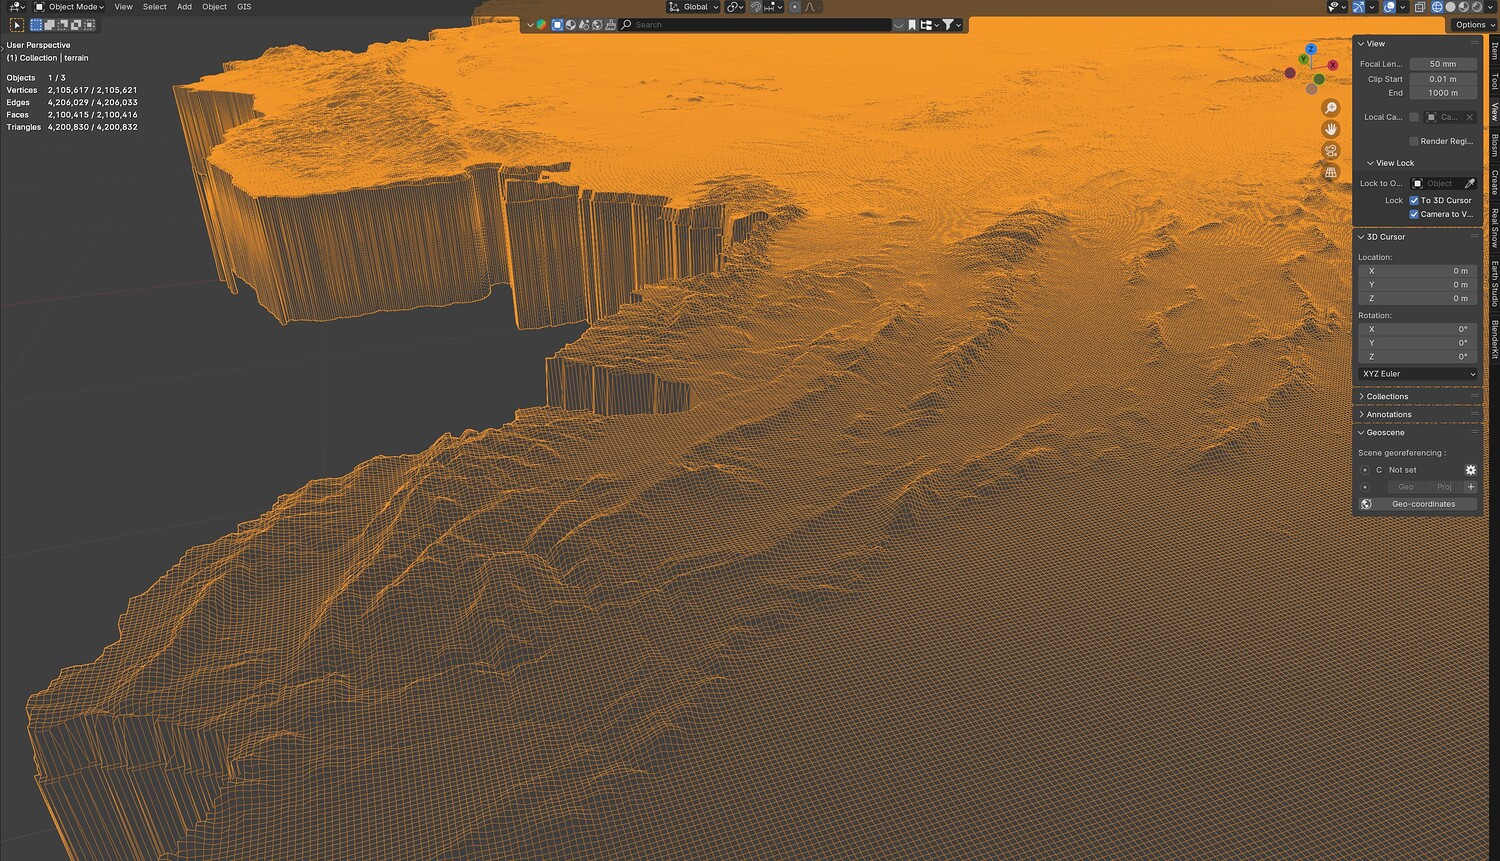Open the XYZ Euler rotation mode dropdown
This screenshot has width=1500, height=861.
pyautogui.click(x=1418, y=374)
